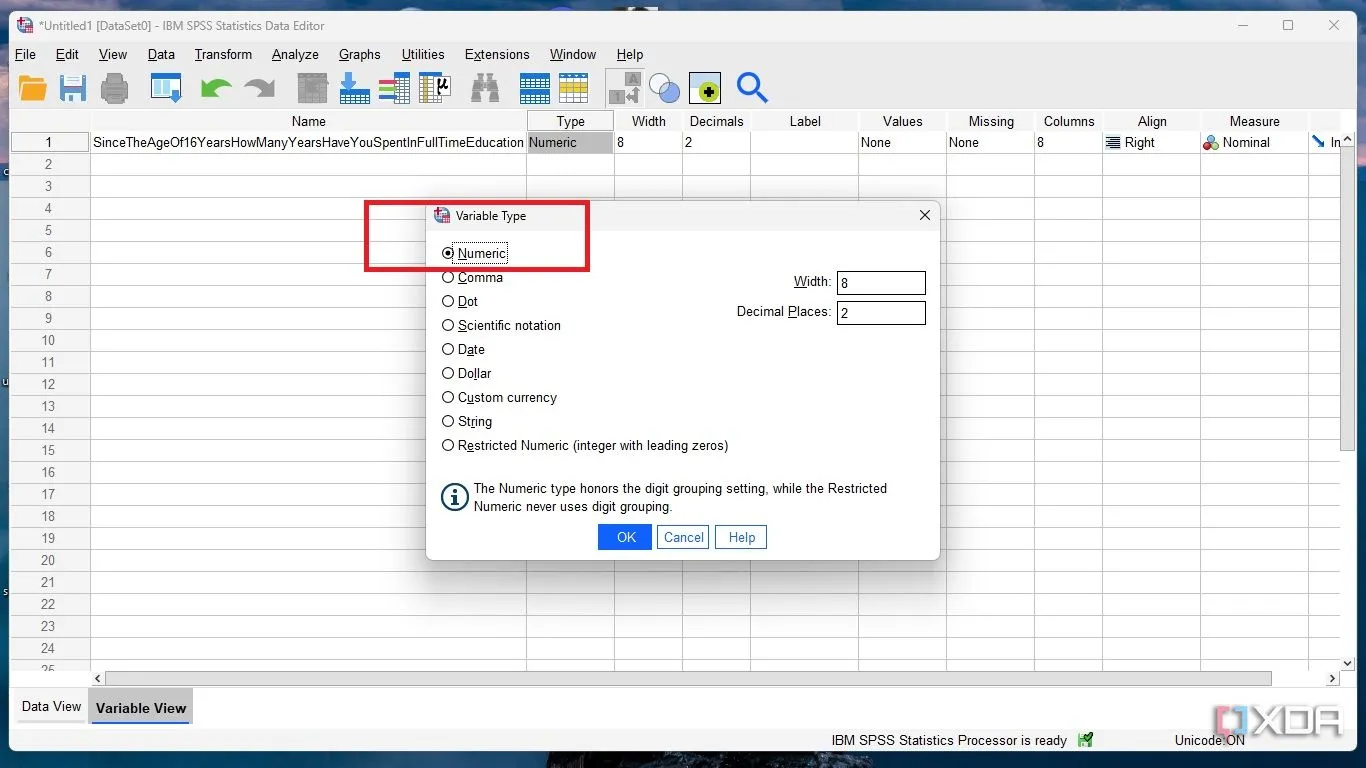Open the Right alignment cell dropdown
Viewport: 1366px width, 768px height.
1151,142
